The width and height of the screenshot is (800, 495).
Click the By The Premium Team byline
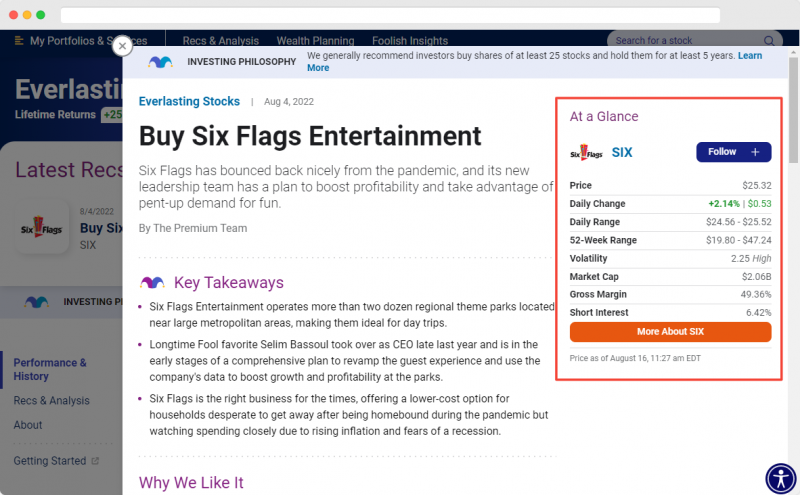point(193,228)
